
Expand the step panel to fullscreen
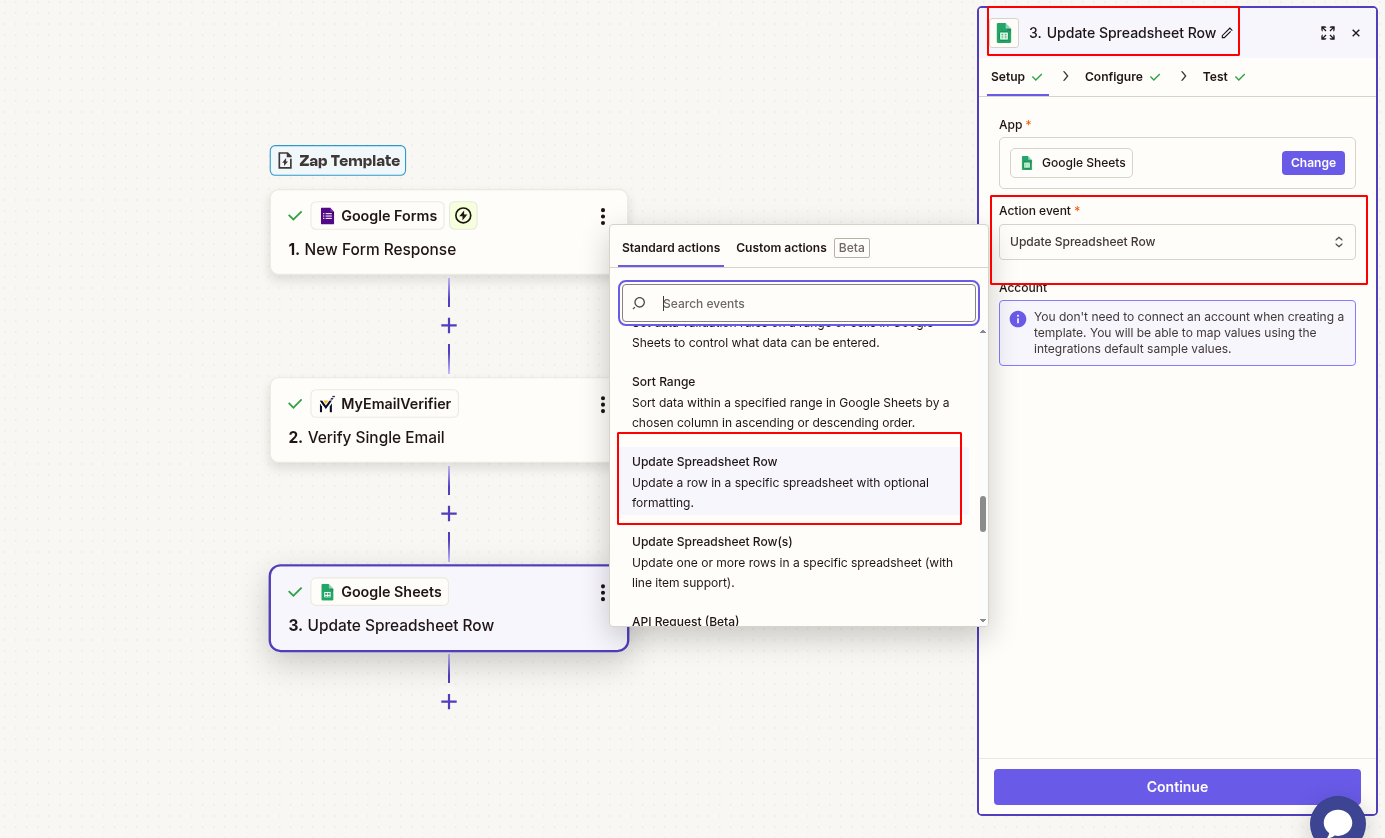click(1328, 32)
